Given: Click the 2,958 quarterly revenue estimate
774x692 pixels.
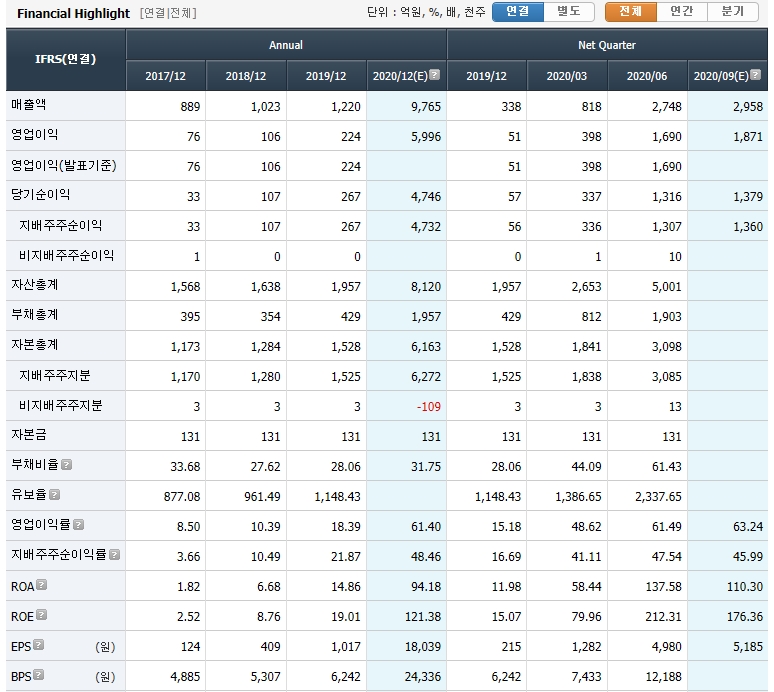Looking at the screenshot, I should click(x=728, y=106).
